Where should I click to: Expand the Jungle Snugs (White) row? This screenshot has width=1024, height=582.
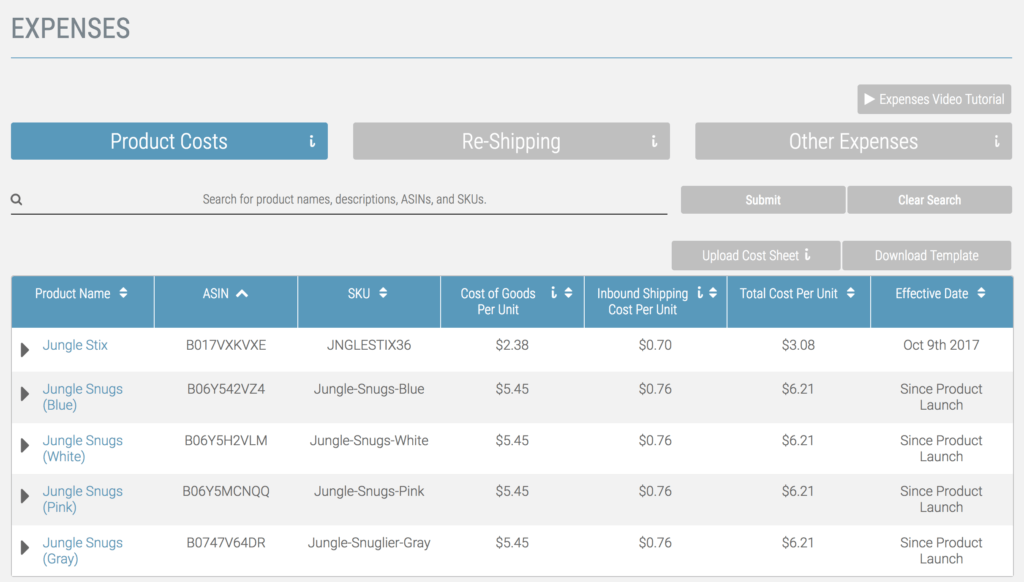pyautogui.click(x=25, y=445)
